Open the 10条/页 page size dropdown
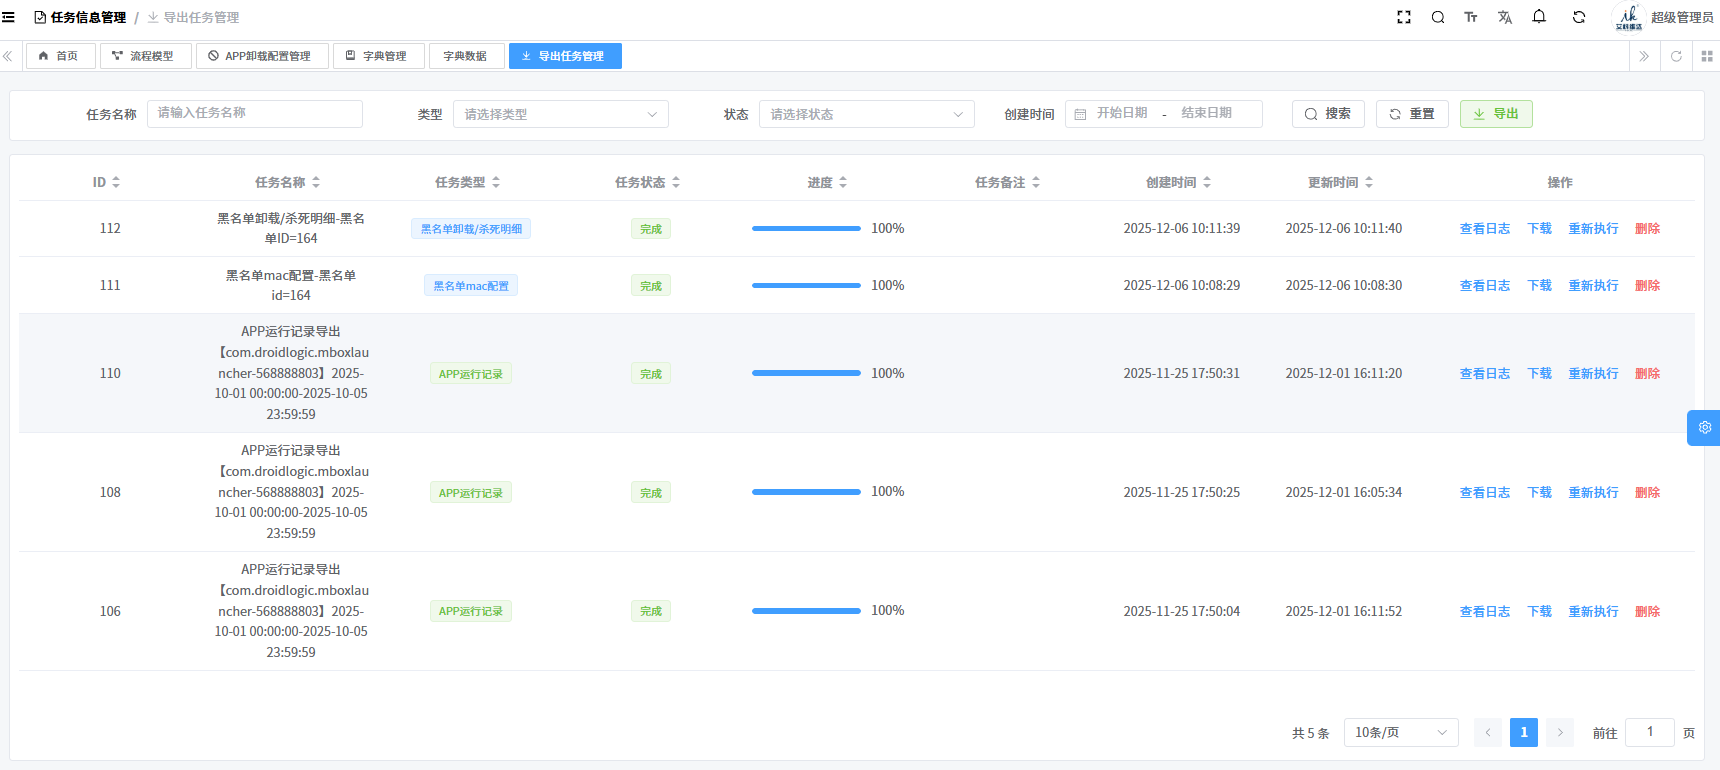Viewport: 1720px width, 770px height. coord(1400,732)
